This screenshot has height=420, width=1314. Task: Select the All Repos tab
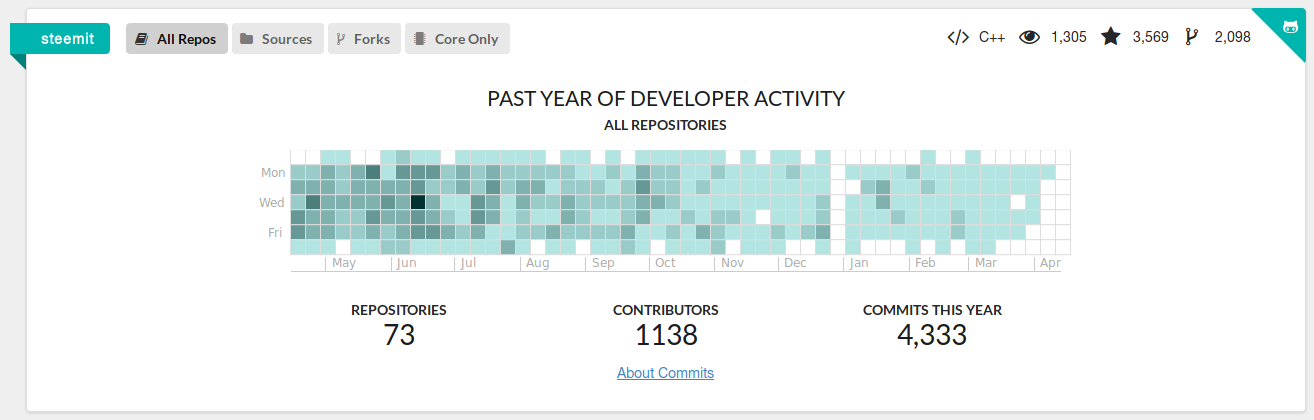point(177,39)
